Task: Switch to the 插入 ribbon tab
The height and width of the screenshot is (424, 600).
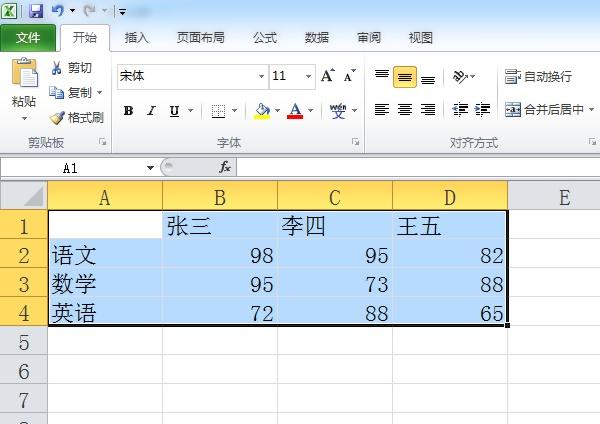Action: coord(136,38)
